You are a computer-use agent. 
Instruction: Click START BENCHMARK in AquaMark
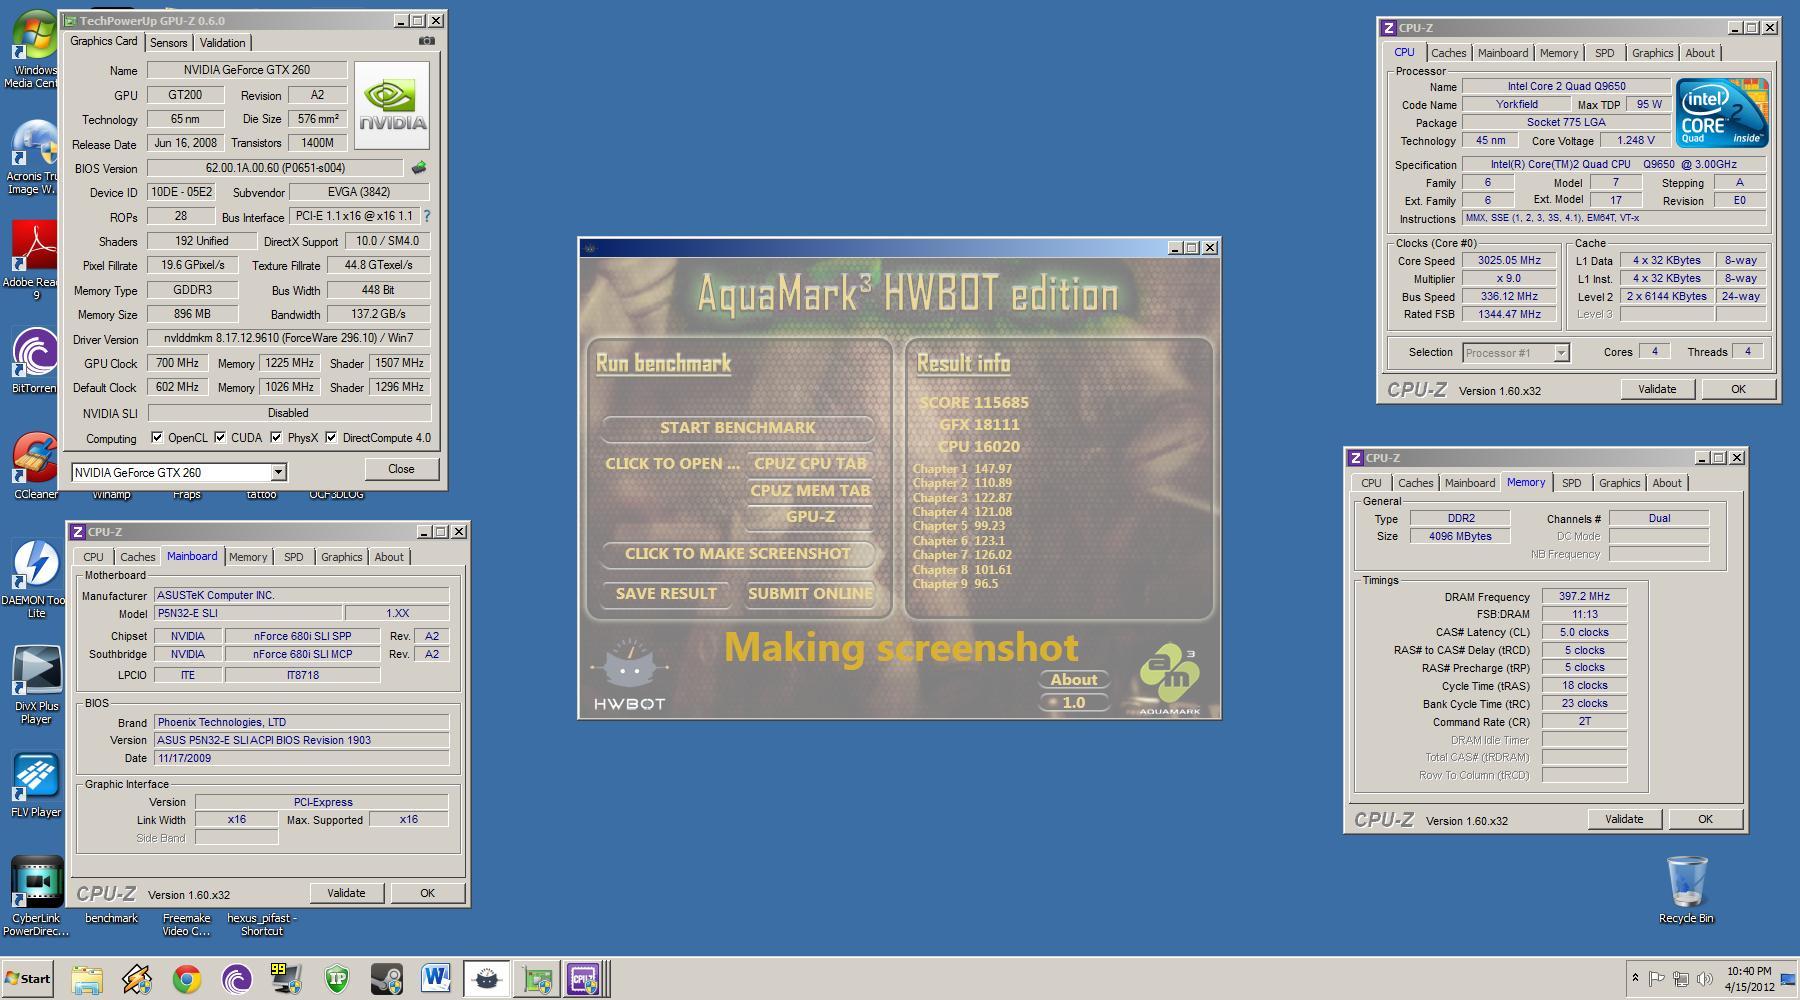738,427
